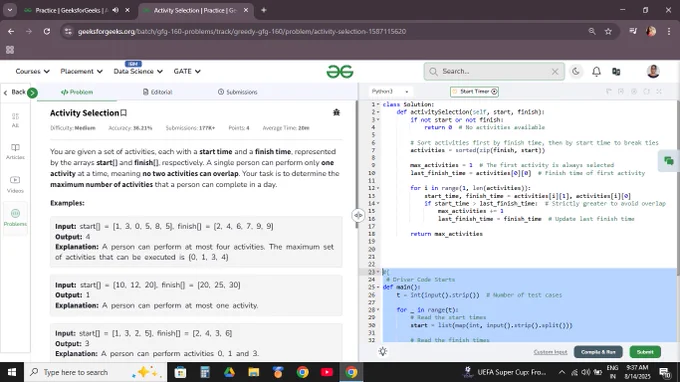680x382 pixels.
Task: Show hidden system tray icons
Action: pos(562,372)
